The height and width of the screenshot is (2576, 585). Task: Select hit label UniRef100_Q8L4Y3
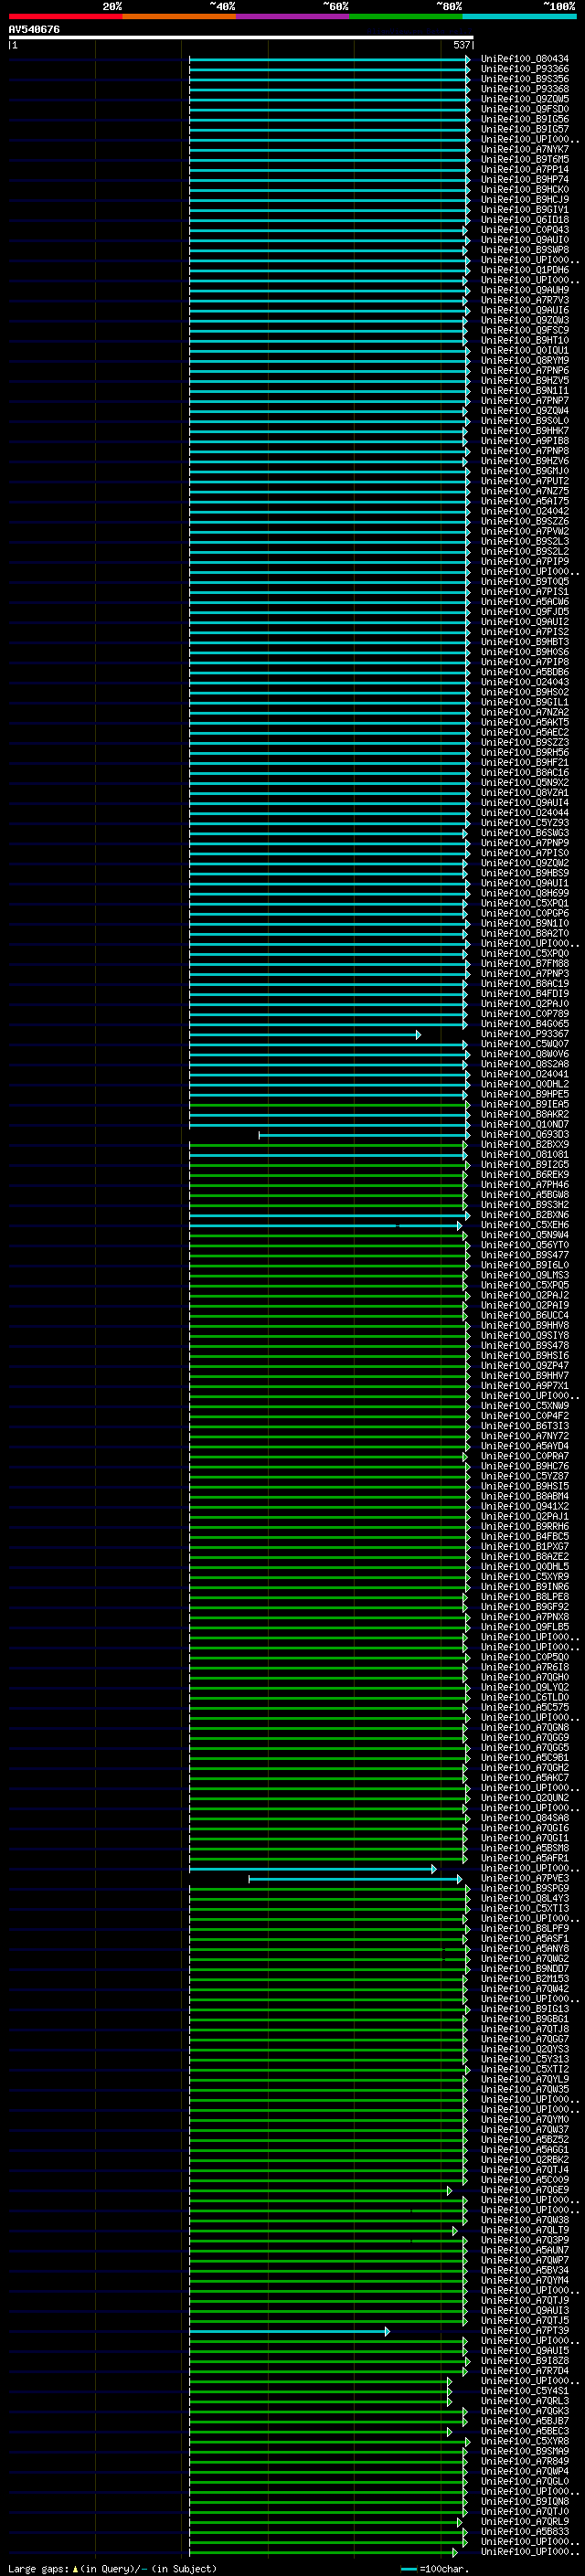(x=524, y=1899)
